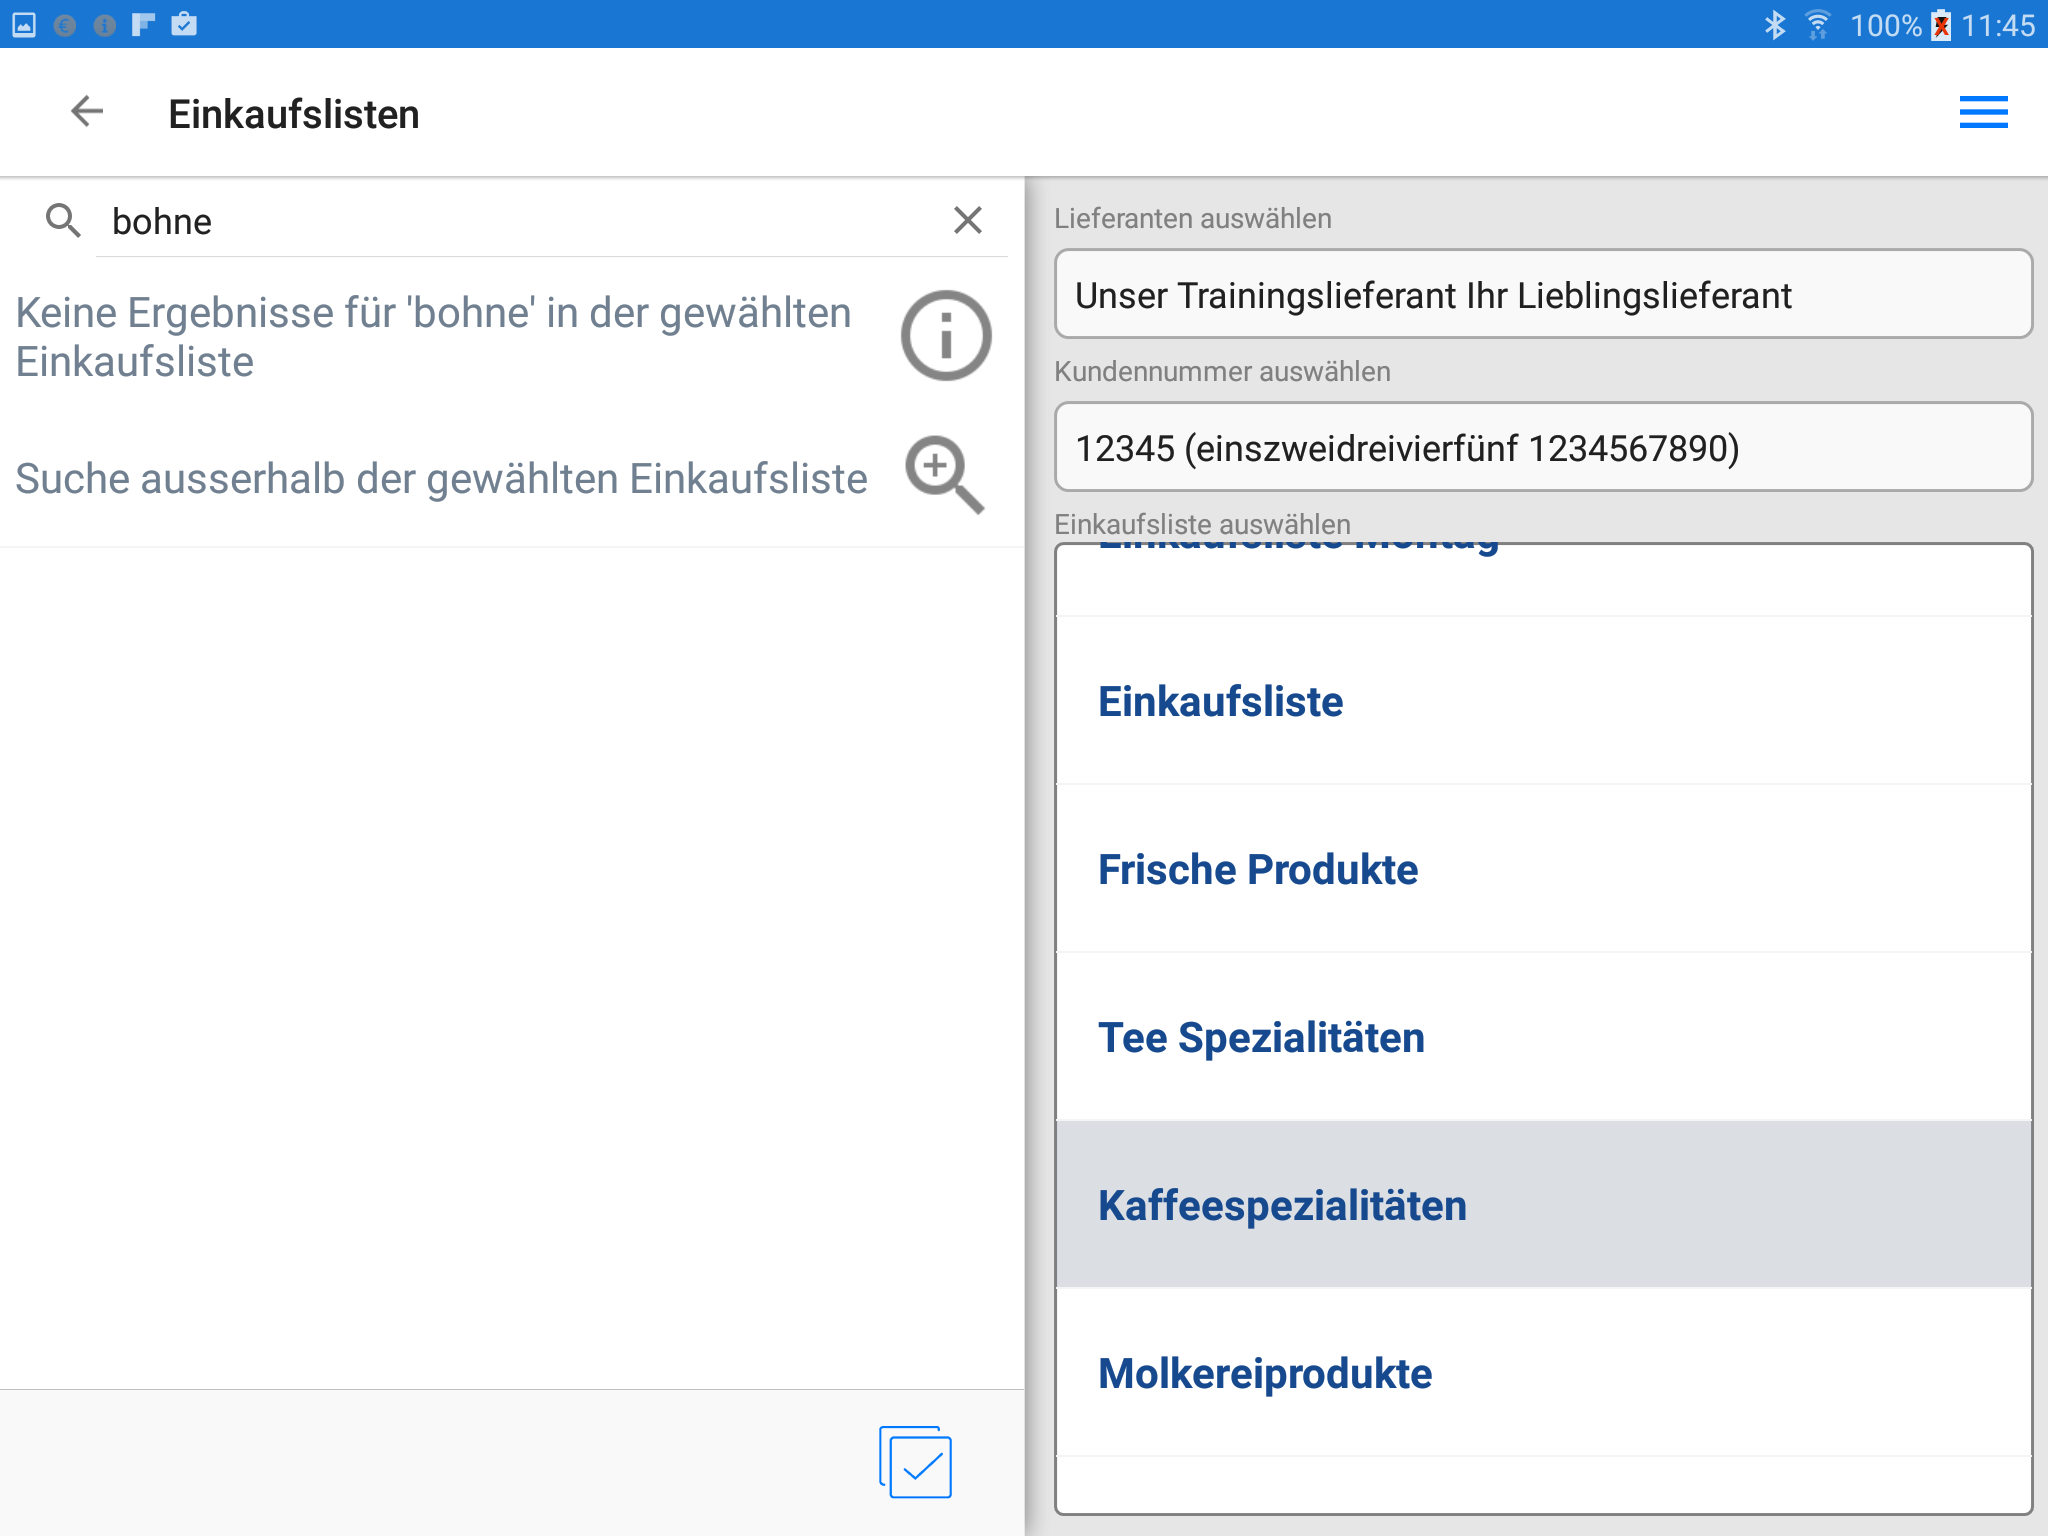Tap the search magnifier icon
This screenshot has width=2048, height=1536.
63,220
